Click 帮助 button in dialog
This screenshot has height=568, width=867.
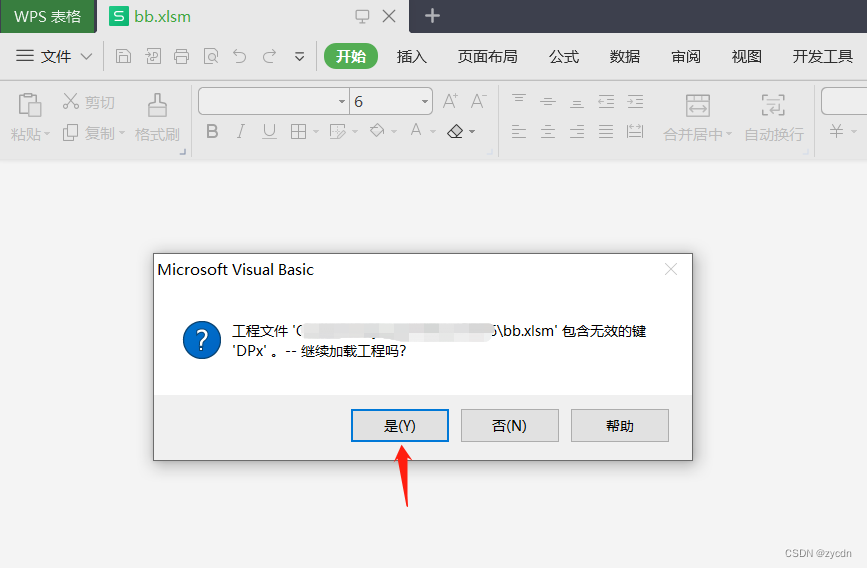click(x=619, y=425)
